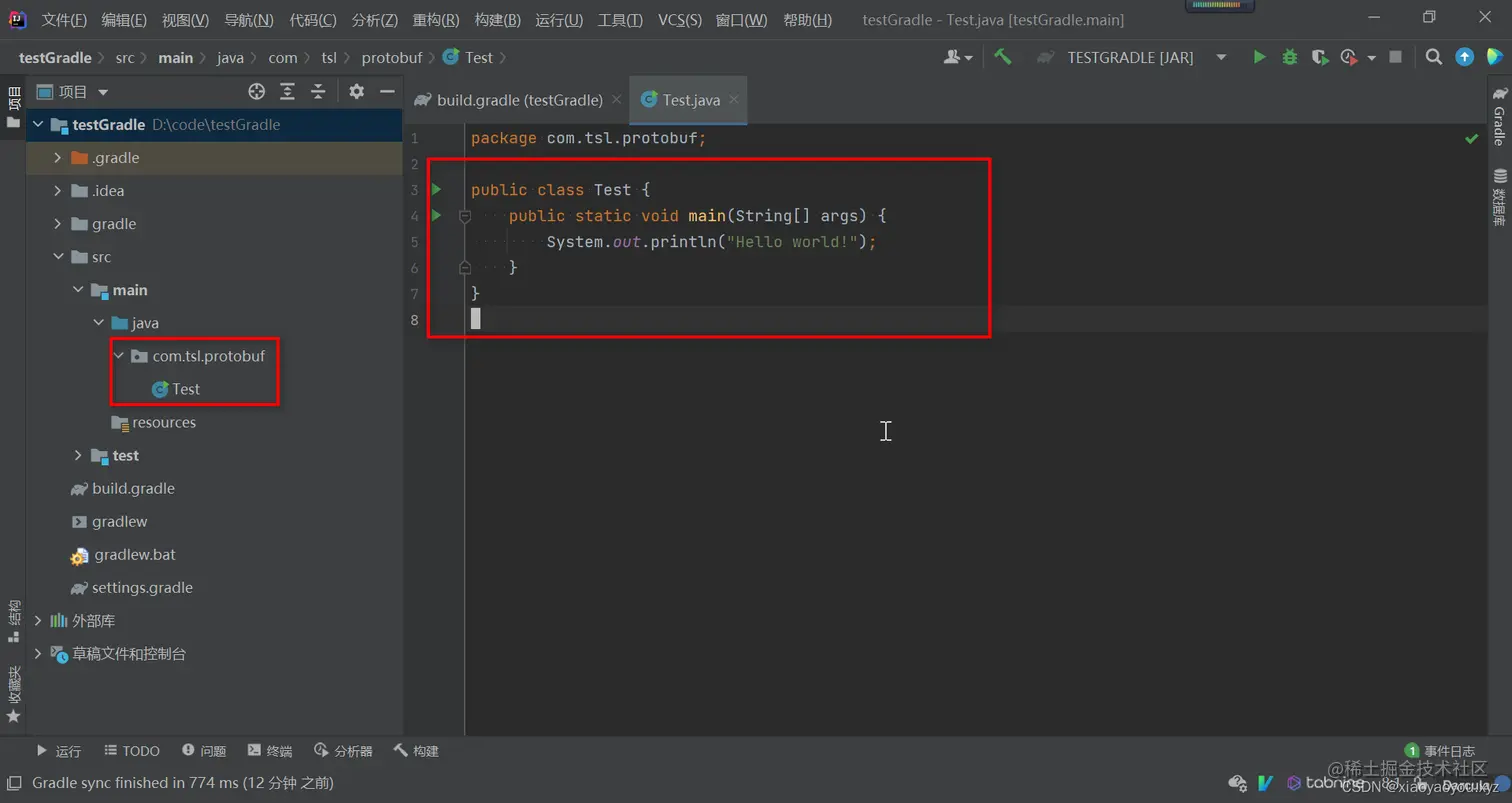Image resolution: width=1512 pixels, height=803 pixels.
Task: Open the 项目 view selector dropdown
Action: (72, 92)
